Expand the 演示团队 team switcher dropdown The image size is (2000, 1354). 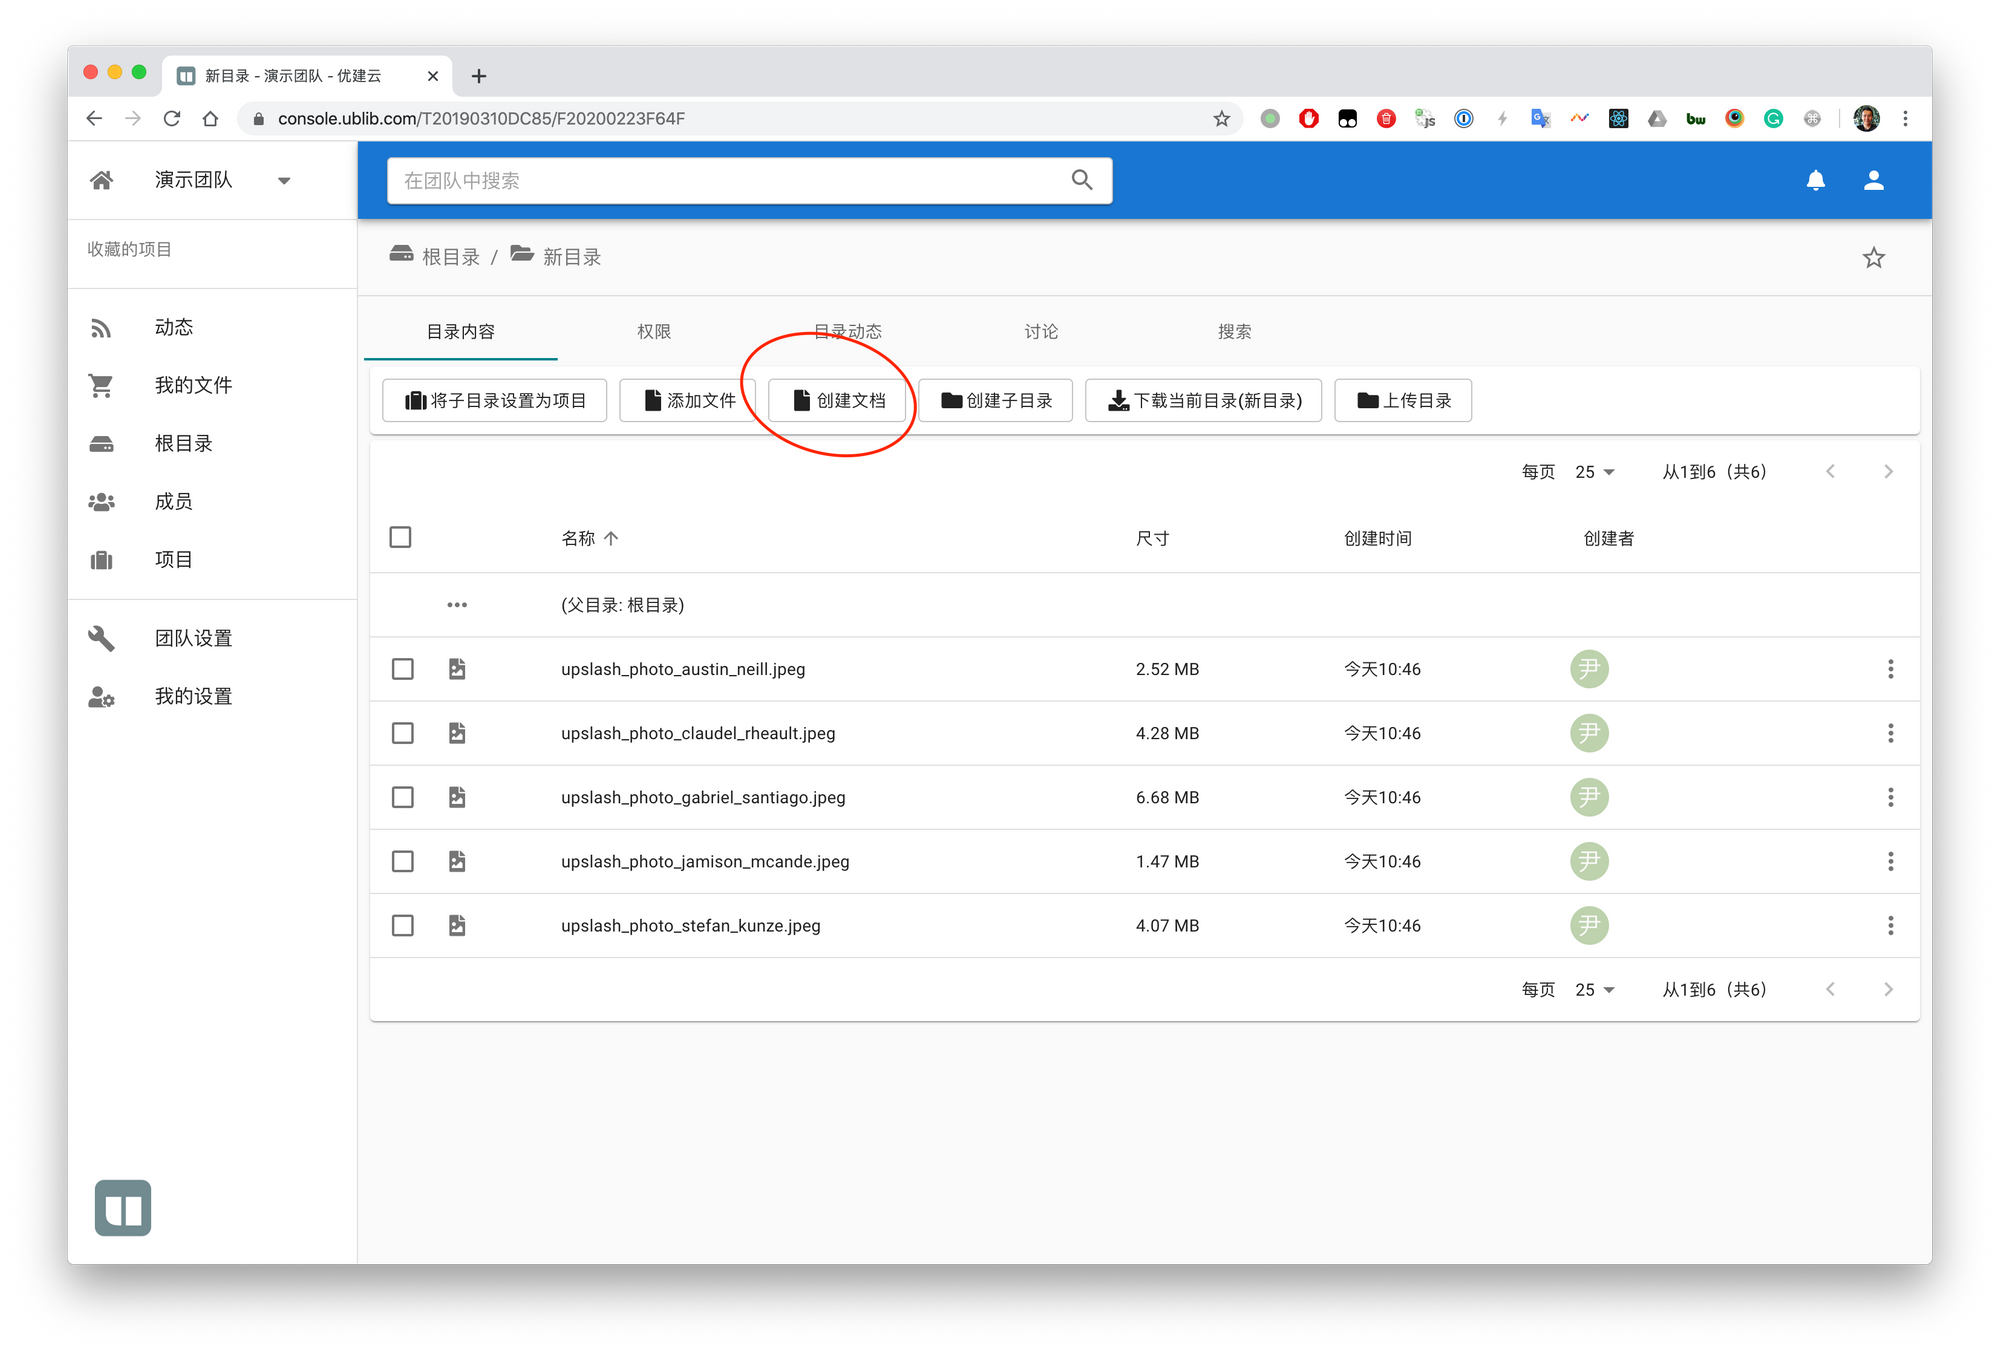tap(284, 181)
